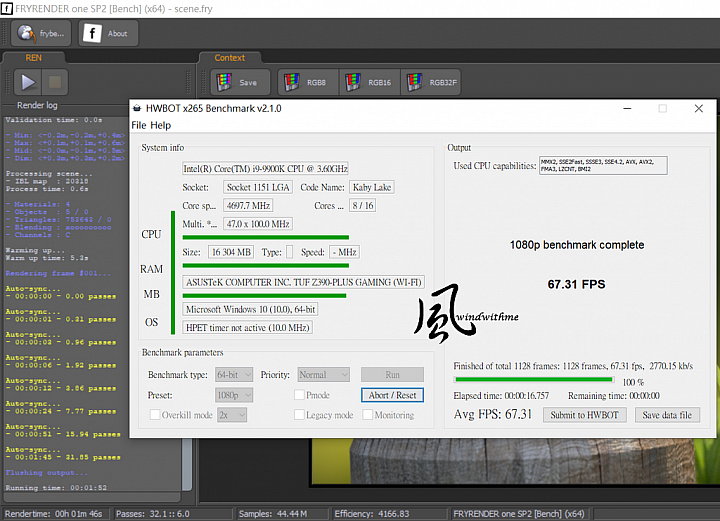This screenshot has height=521, width=720.
Task: Click Submit to HWBOT button
Action: (x=585, y=415)
